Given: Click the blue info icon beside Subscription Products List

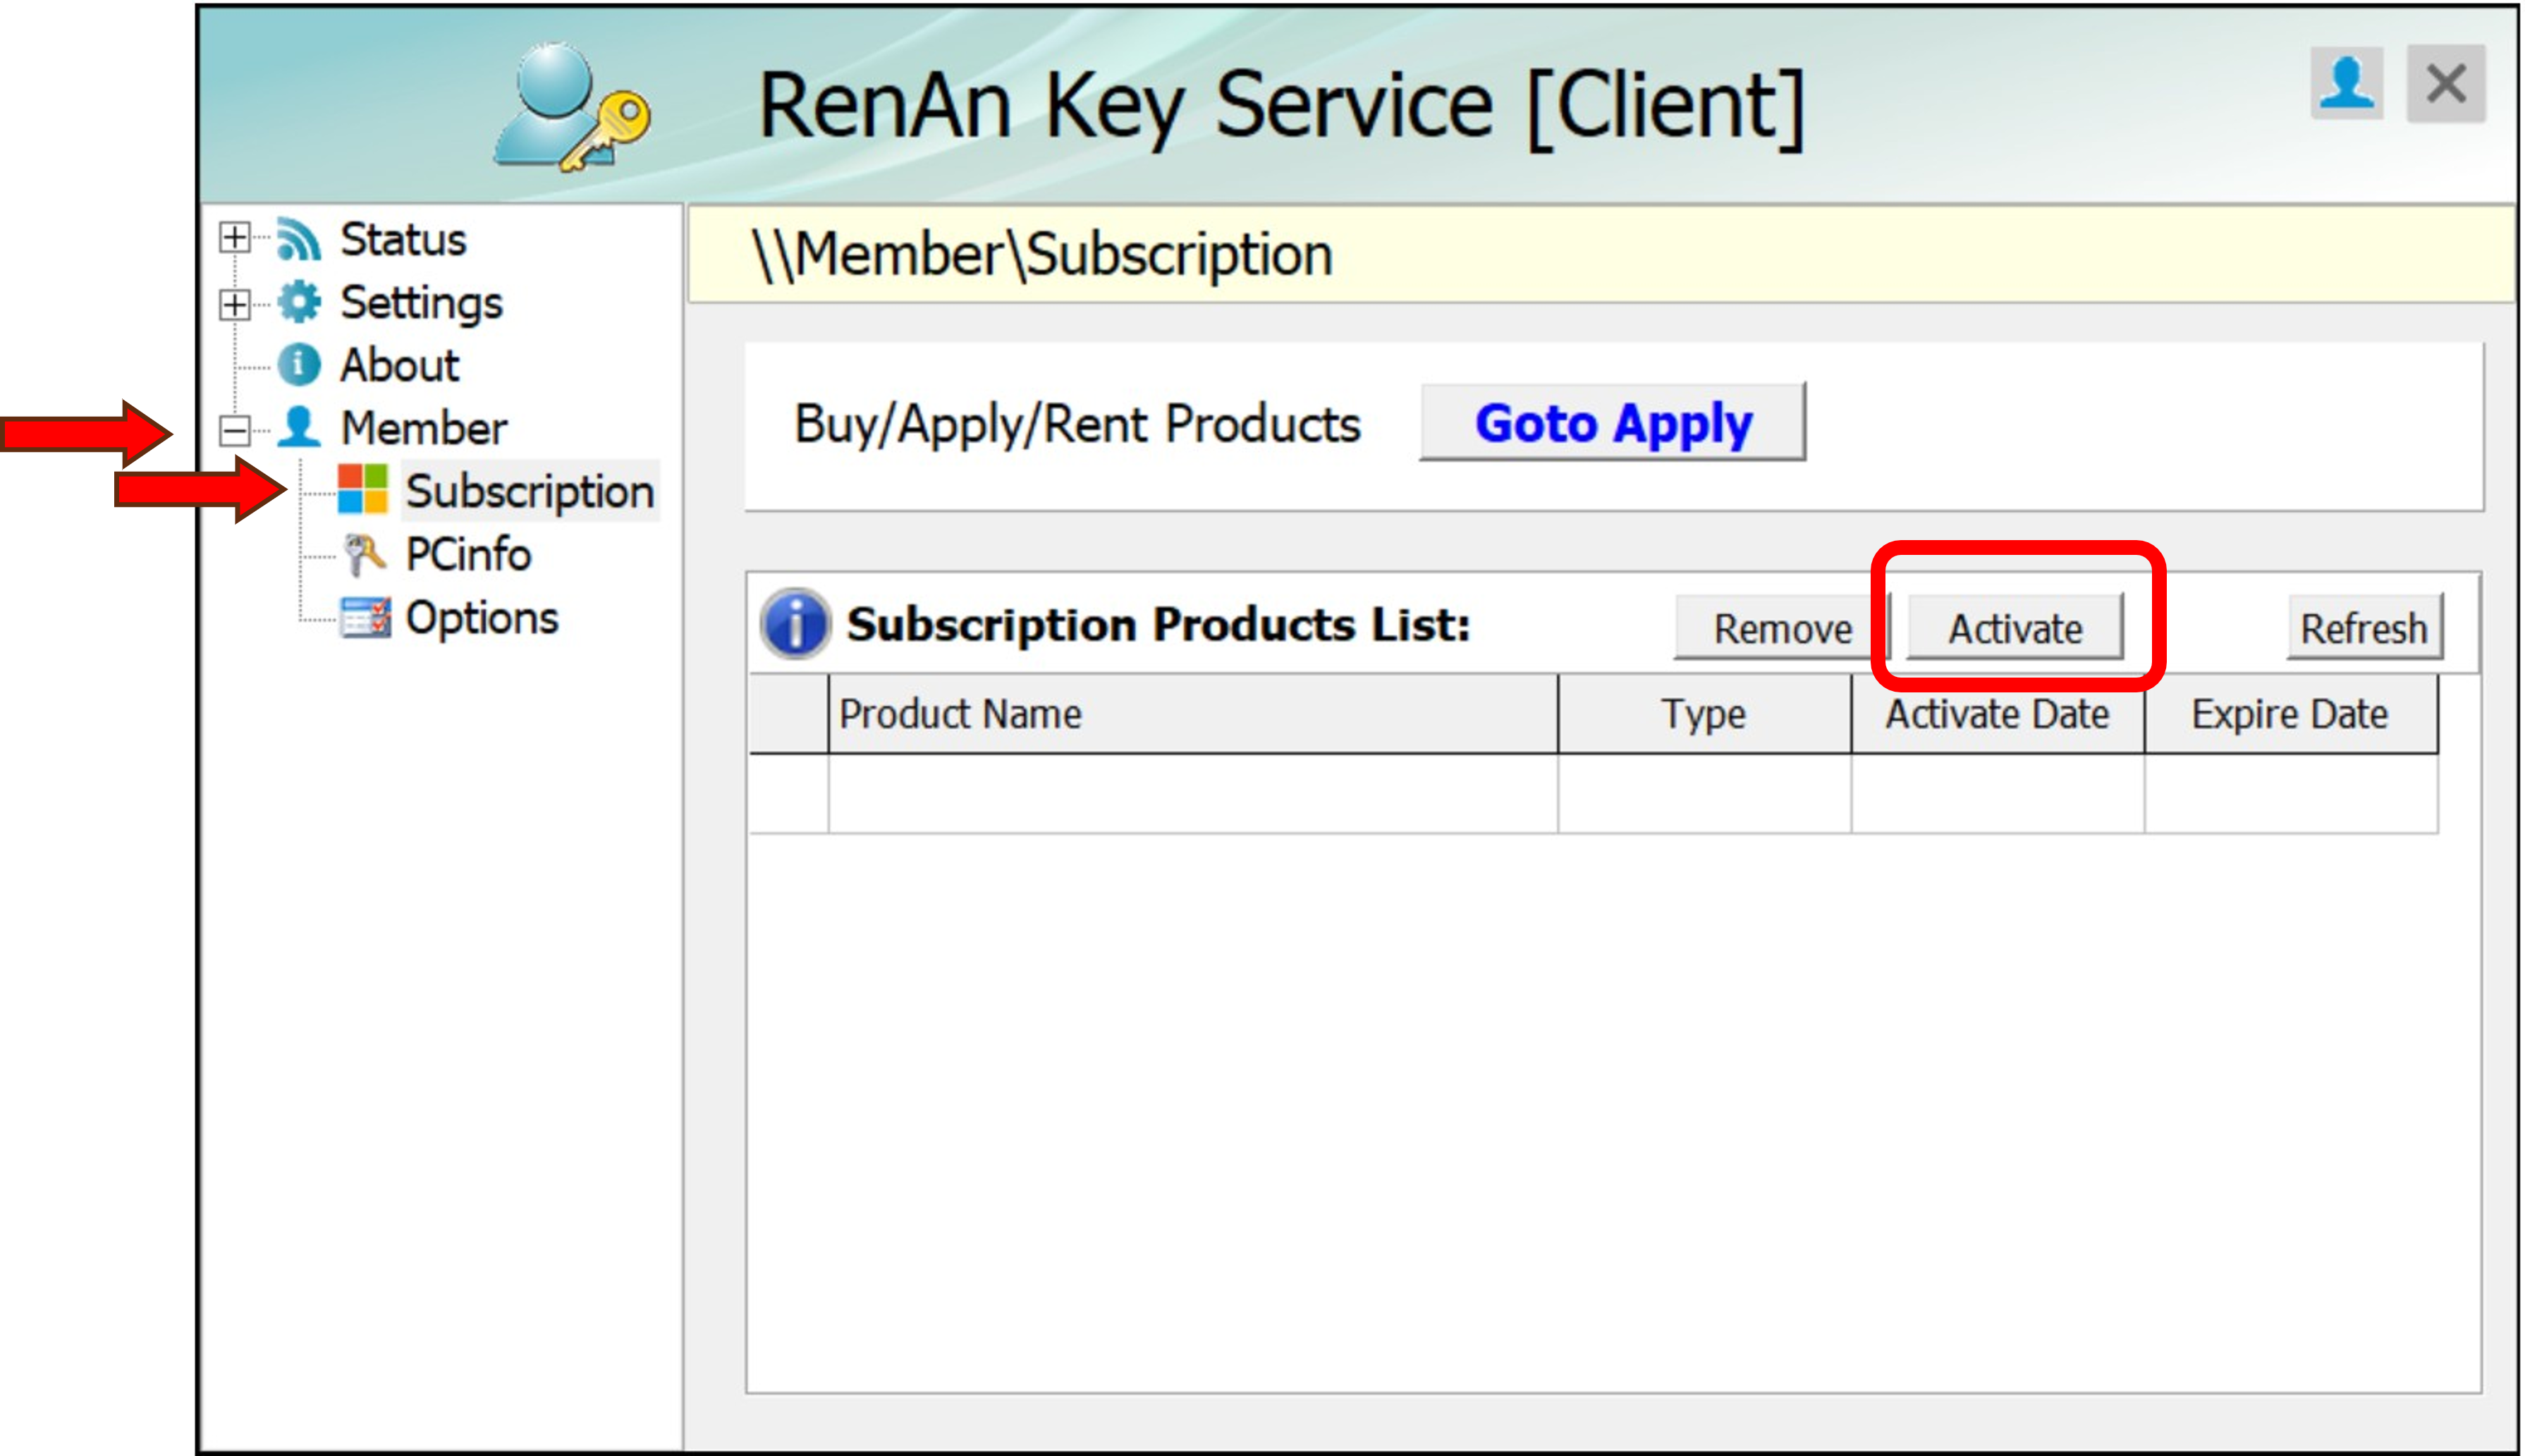Looking at the screenshot, I should click(x=795, y=624).
